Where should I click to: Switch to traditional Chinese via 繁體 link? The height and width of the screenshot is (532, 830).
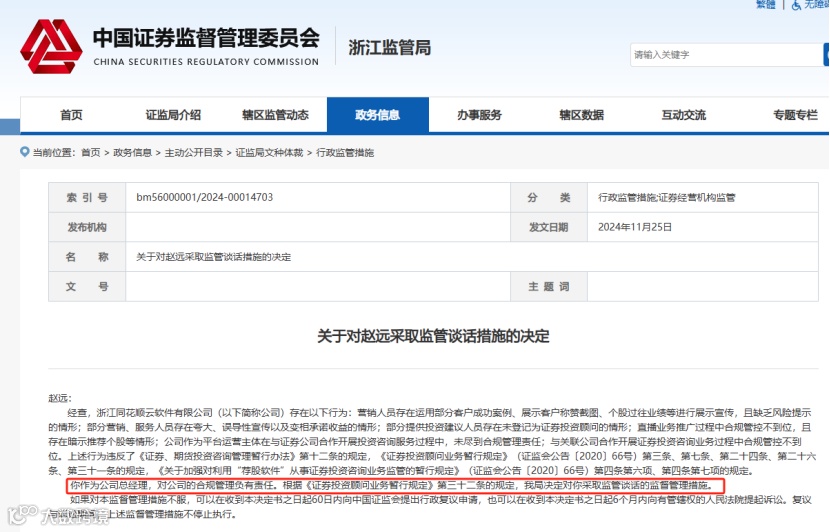click(x=765, y=4)
